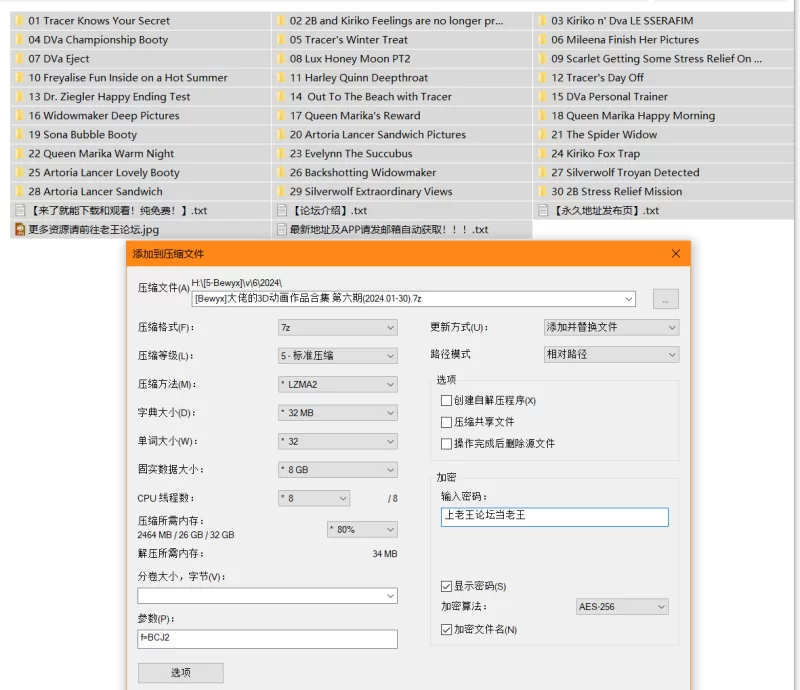800x690 pixels.
Task: Open the 路径模式 相对路径 dropdown
Action: click(611, 354)
